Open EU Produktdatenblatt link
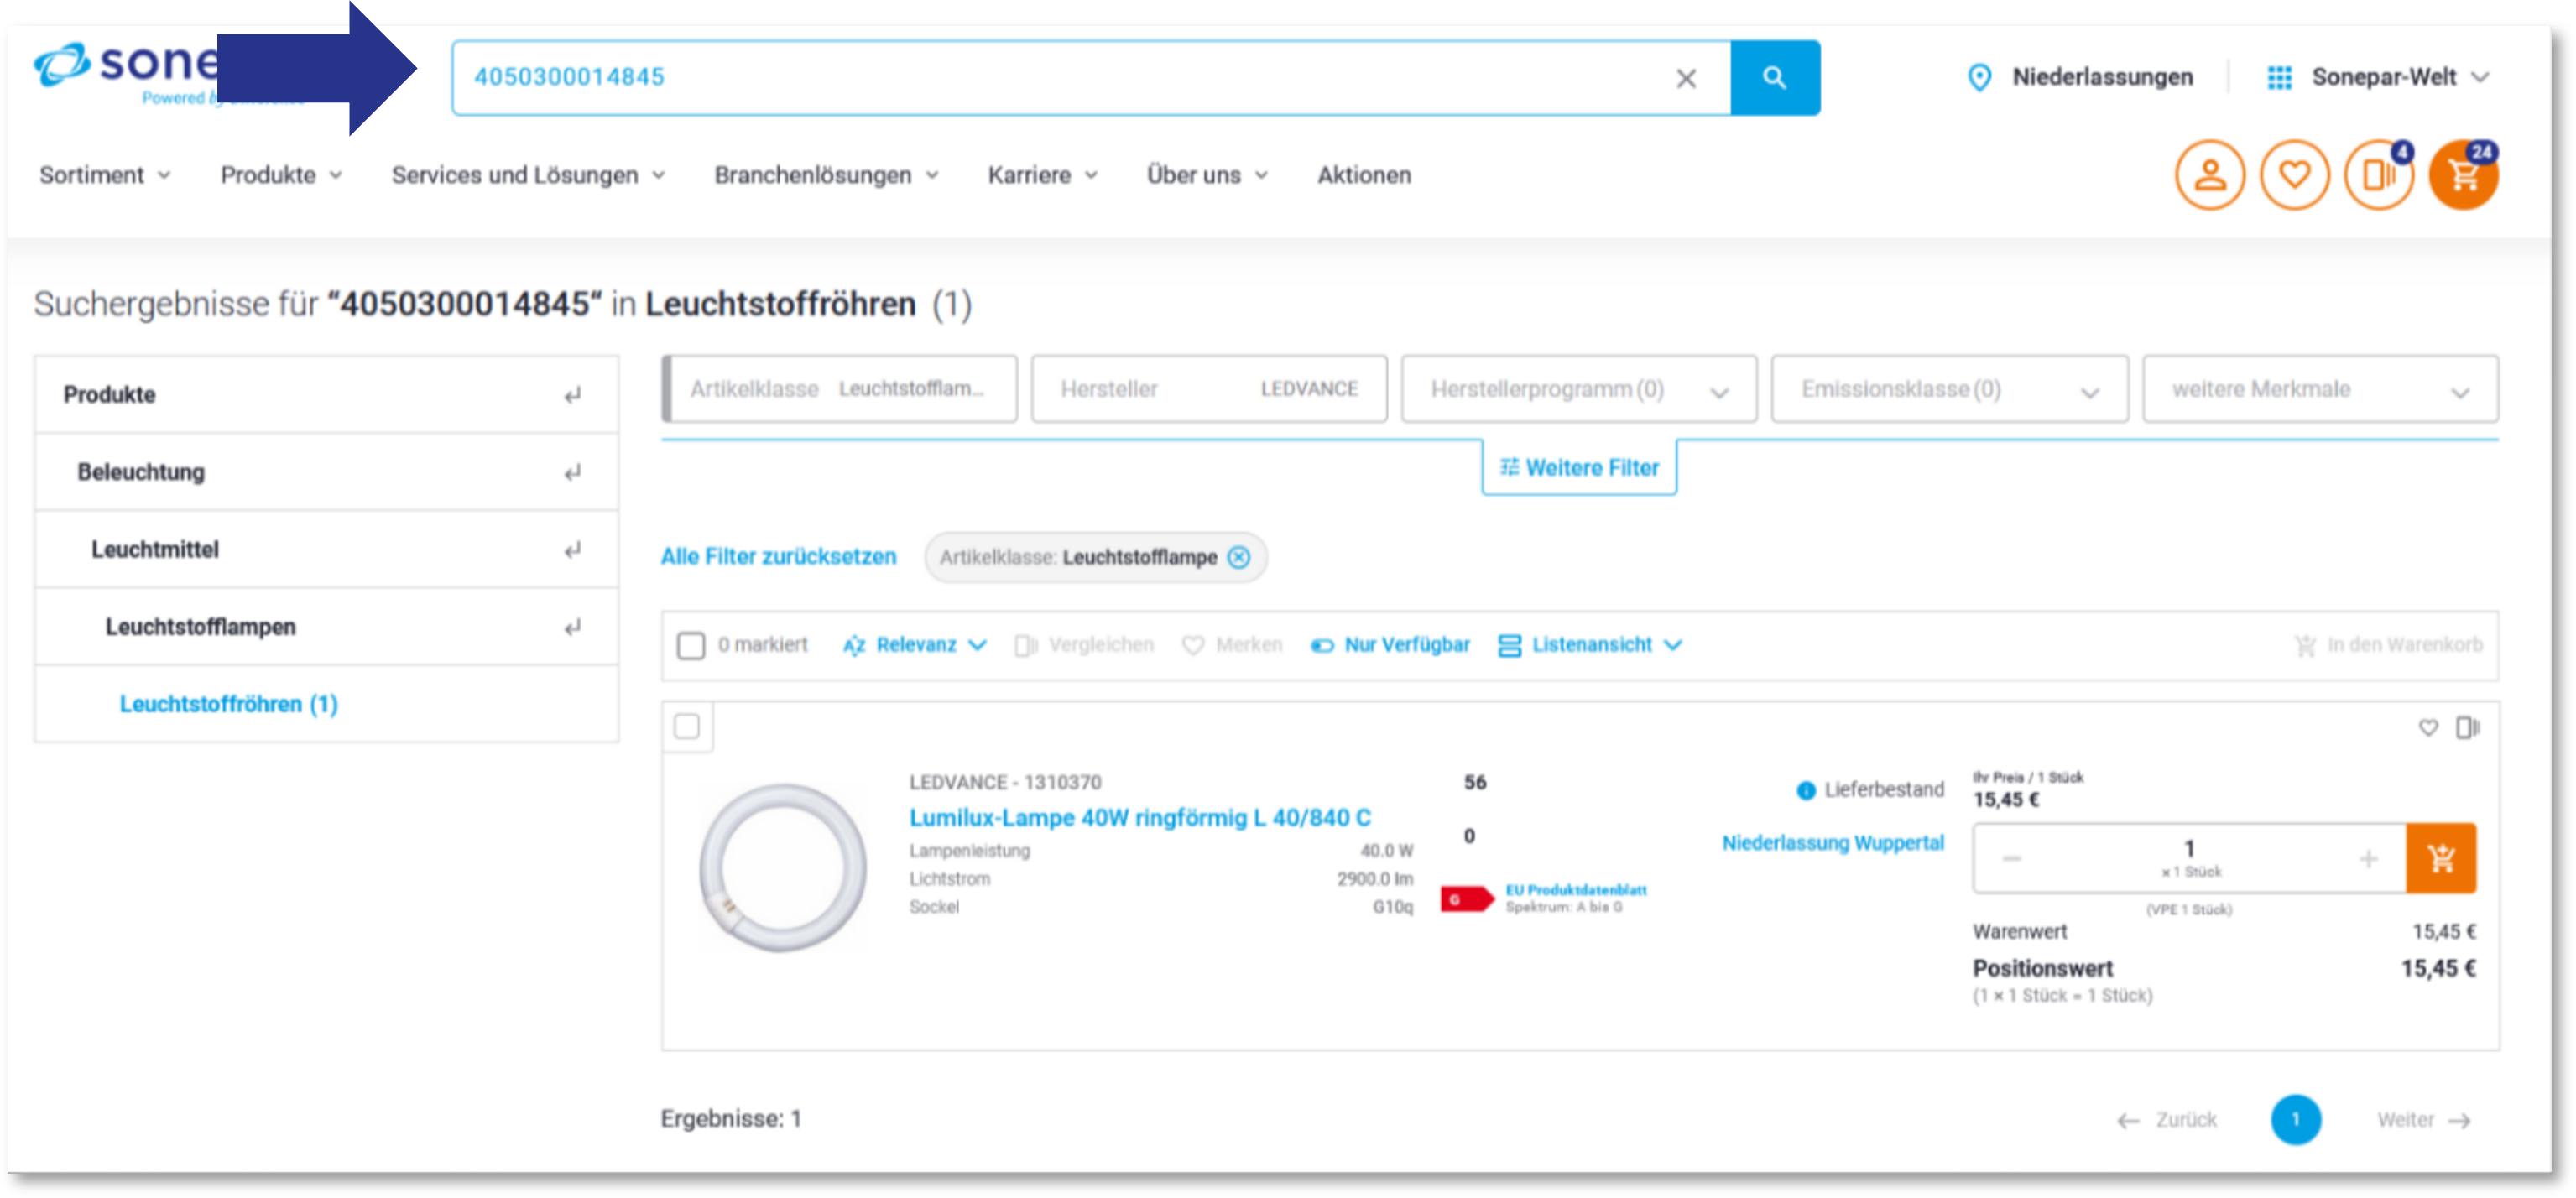The width and height of the screenshot is (2576, 1198). pos(1576,890)
